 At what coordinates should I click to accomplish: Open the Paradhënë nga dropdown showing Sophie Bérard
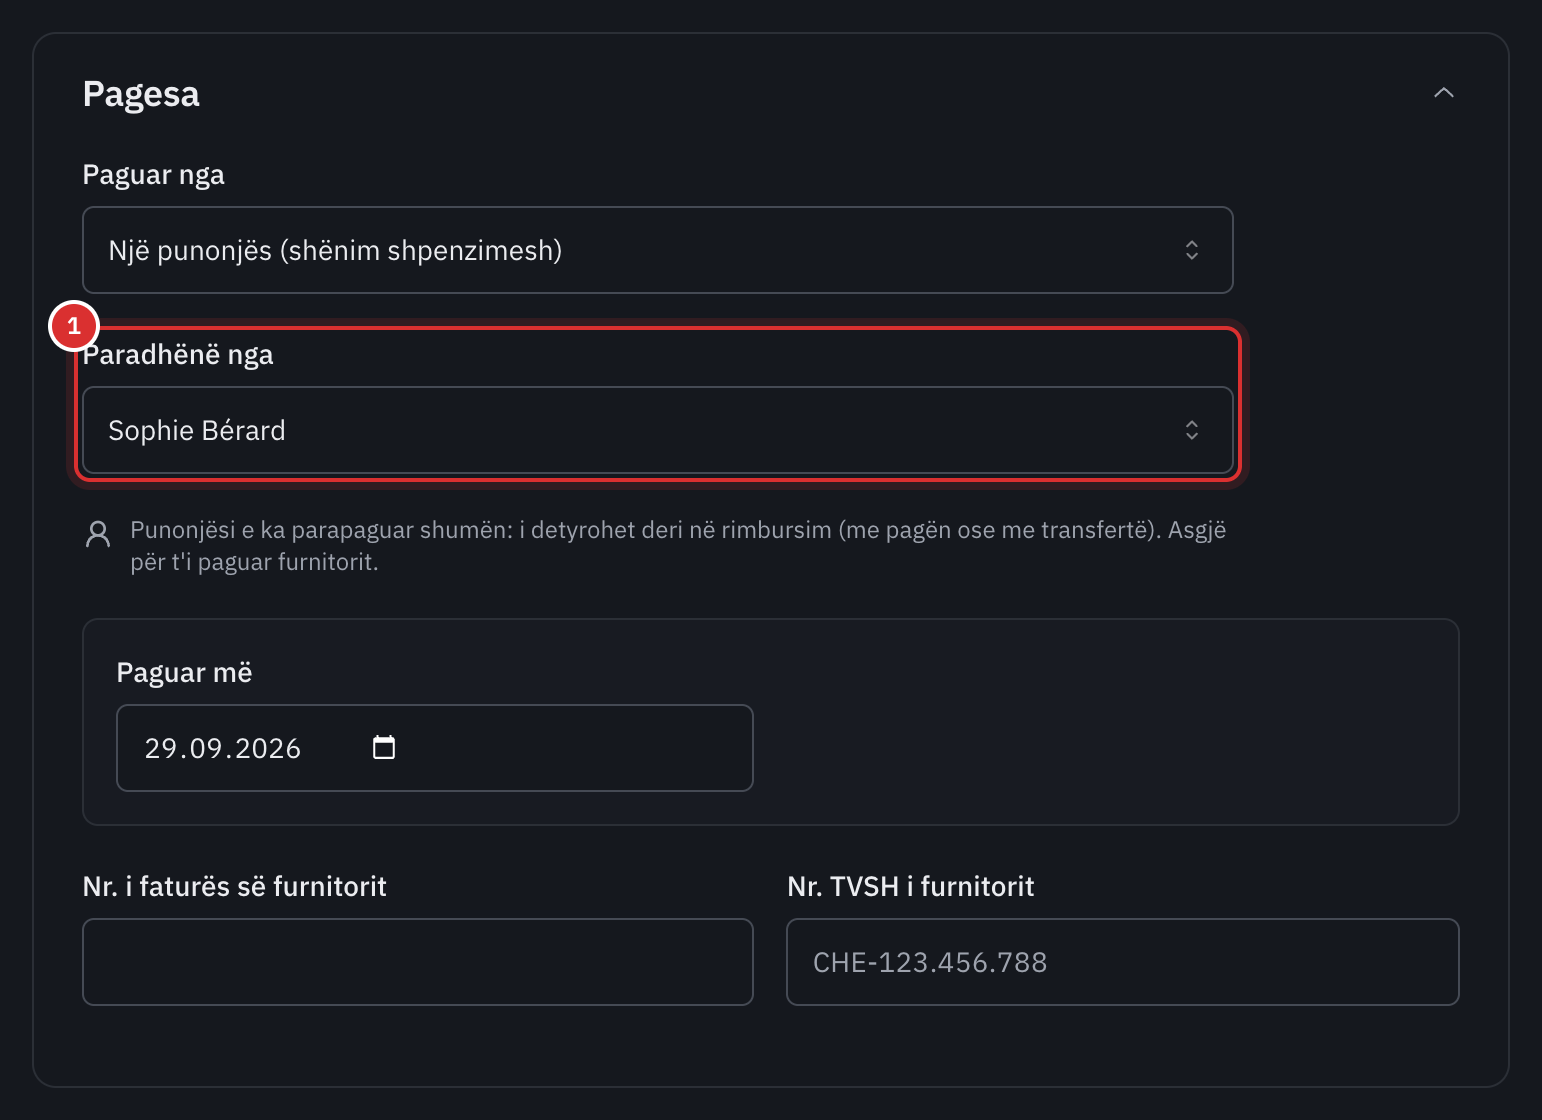pos(657,430)
